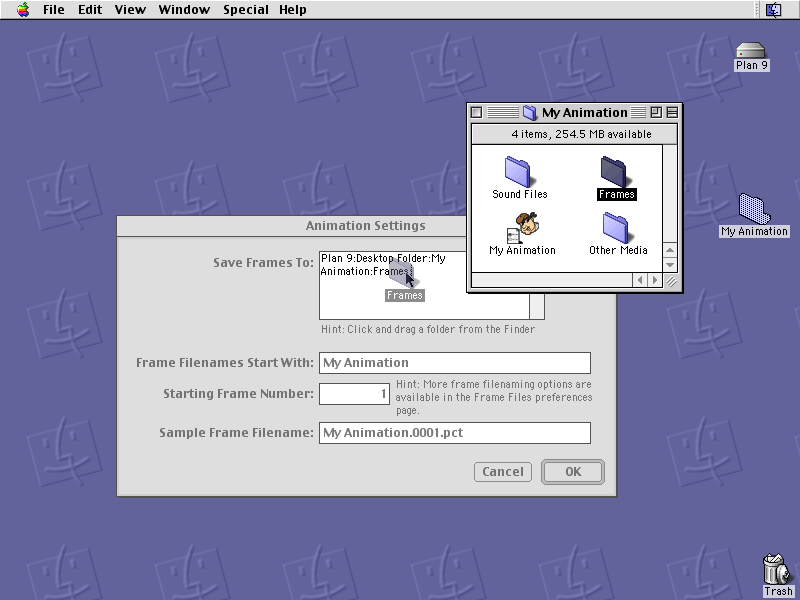The image size is (800, 600).
Task: Open the File menu
Action: (54, 9)
